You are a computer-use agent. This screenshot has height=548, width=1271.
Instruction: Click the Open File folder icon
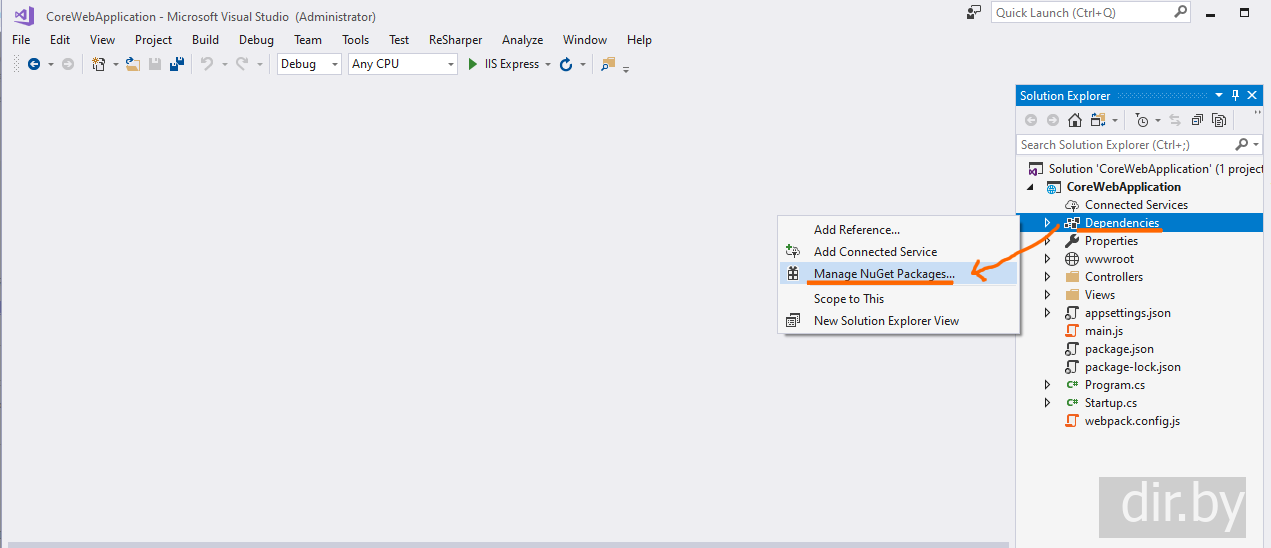coord(132,64)
